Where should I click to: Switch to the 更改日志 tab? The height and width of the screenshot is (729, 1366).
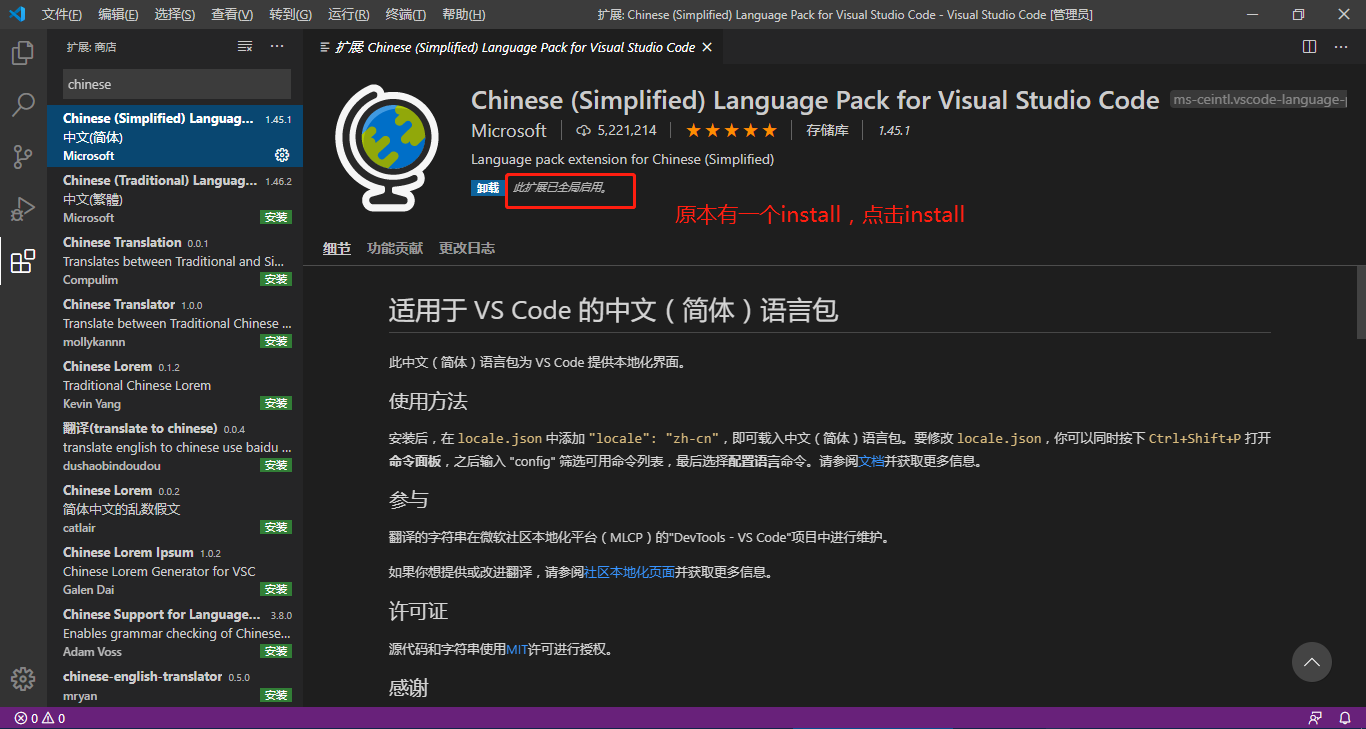[x=466, y=248]
